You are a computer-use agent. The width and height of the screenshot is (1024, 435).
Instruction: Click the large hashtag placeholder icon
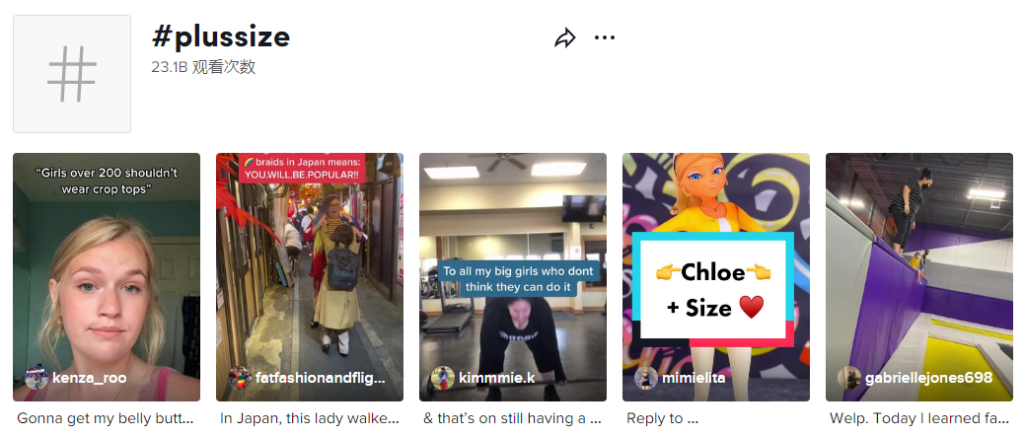(72, 74)
